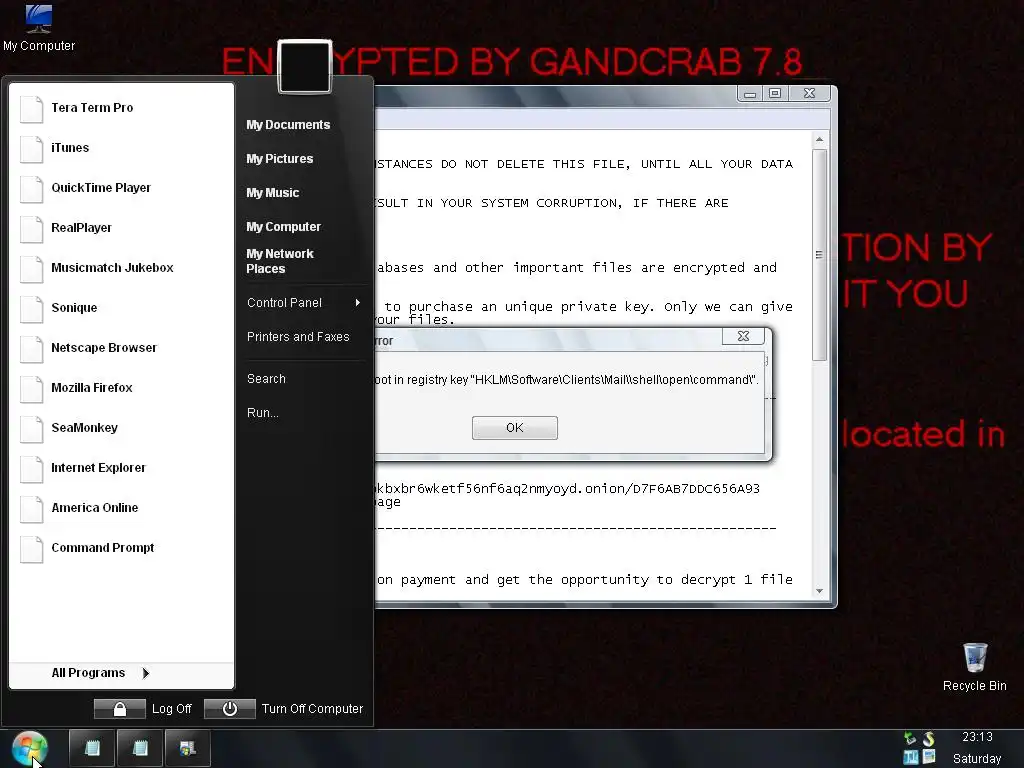1024x768 pixels.
Task: Click the Turn Off Computer label
Action: tap(312, 709)
